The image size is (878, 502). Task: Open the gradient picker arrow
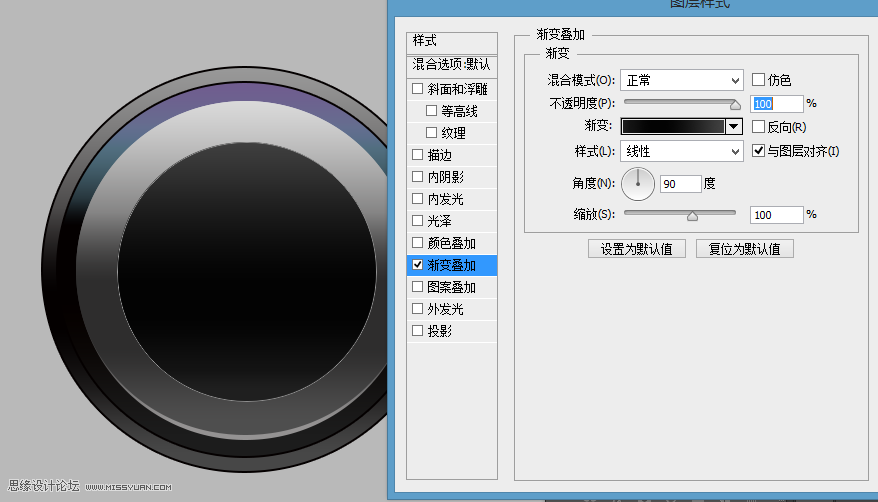point(734,126)
